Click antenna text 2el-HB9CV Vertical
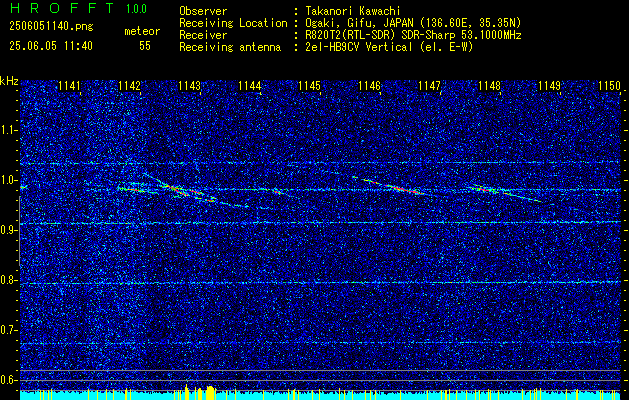629x400 pixels. point(358,47)
